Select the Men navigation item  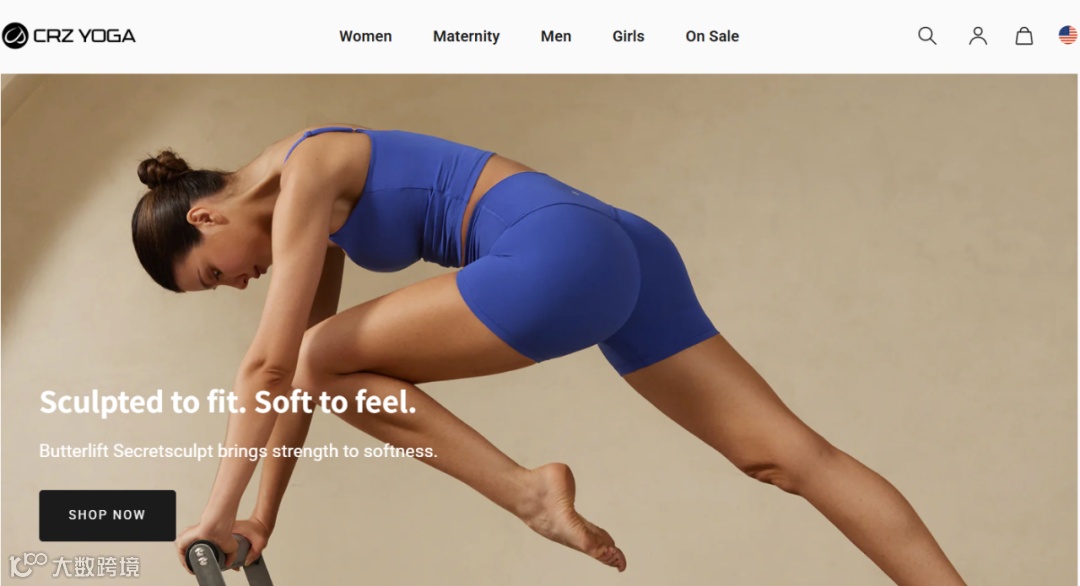pyautogui.click(x=556, y=36)
